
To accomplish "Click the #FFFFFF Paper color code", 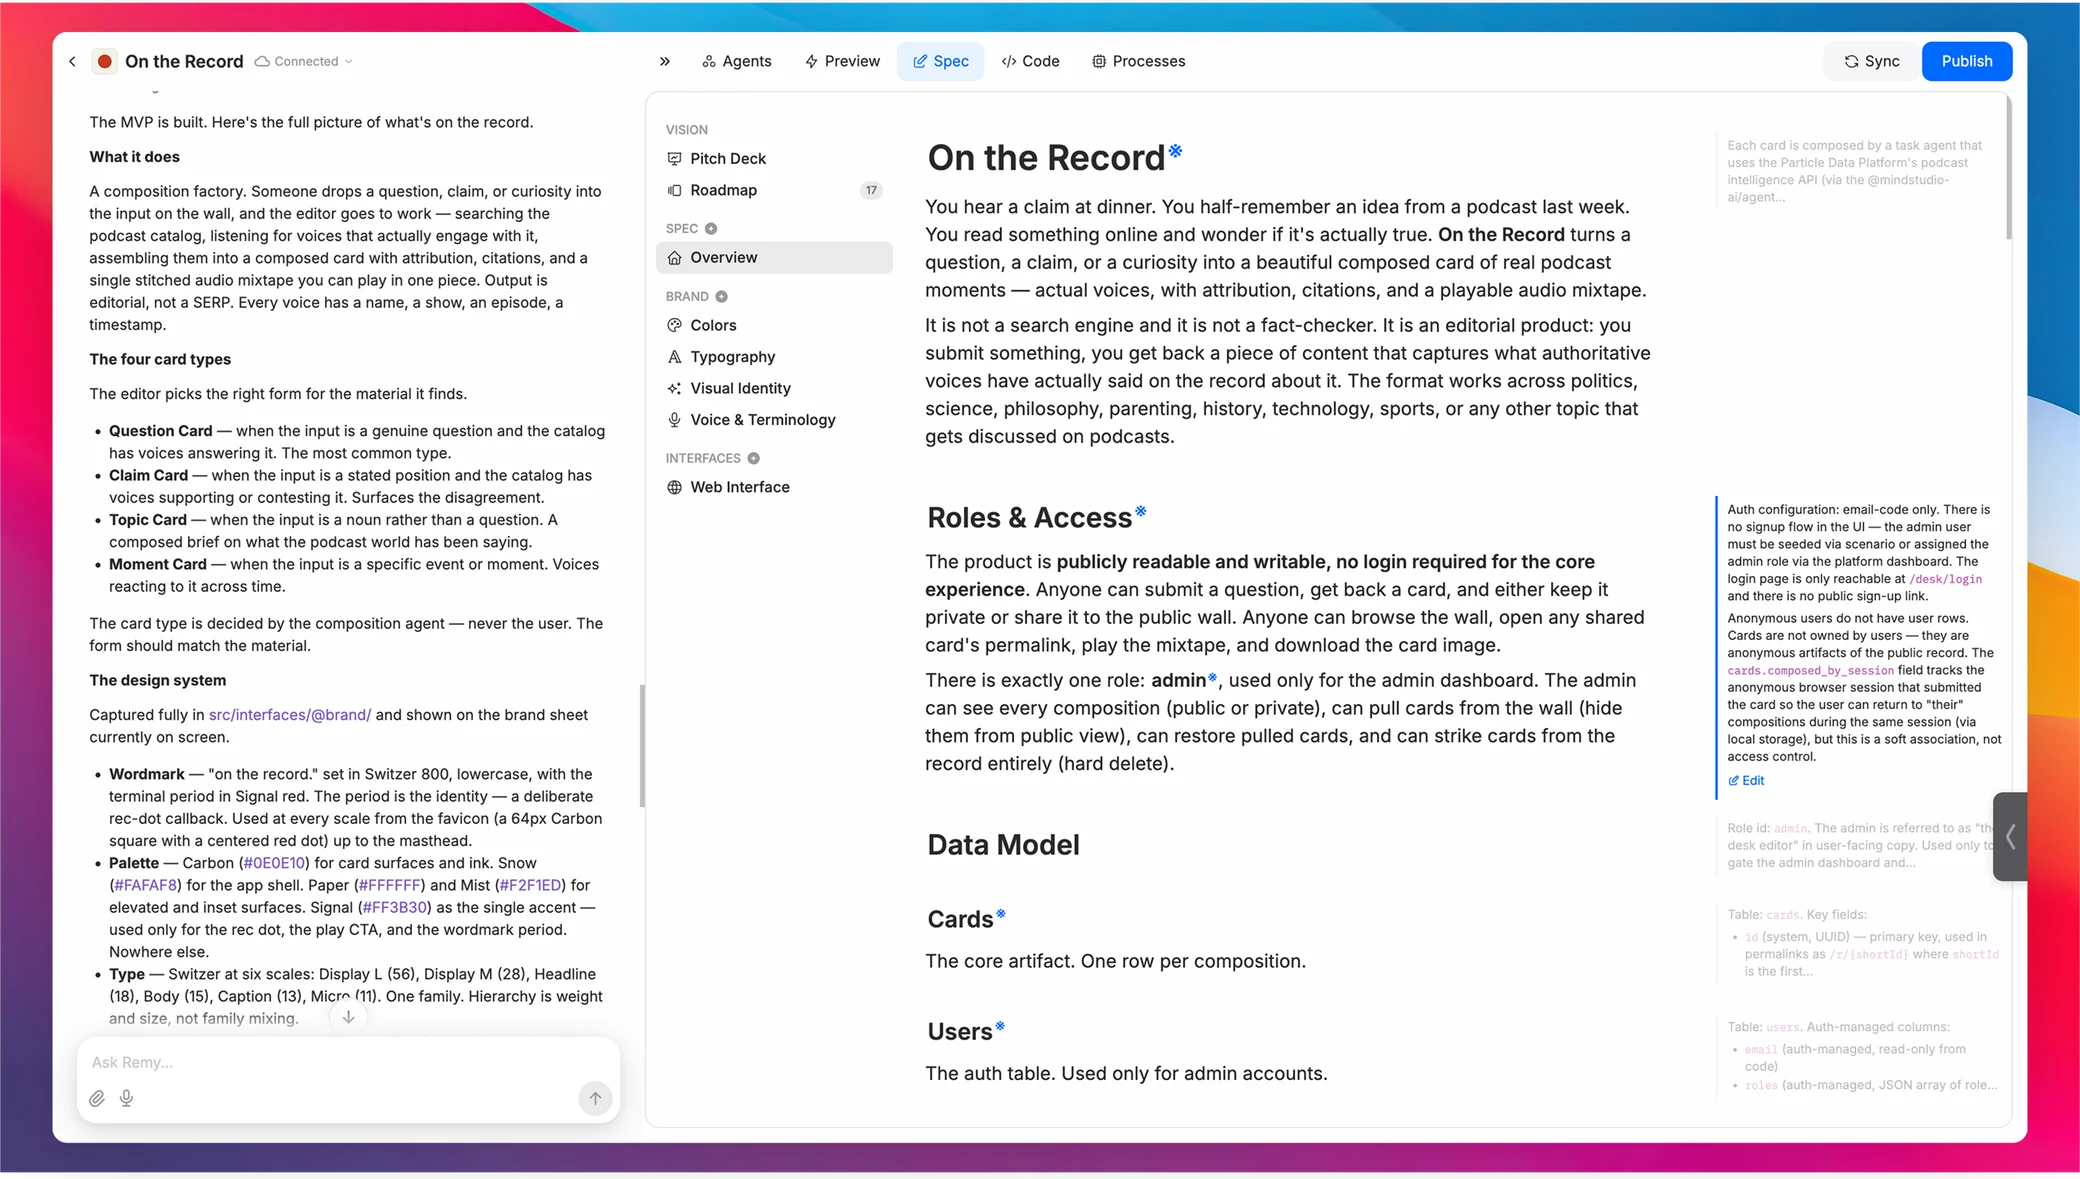I will coord(389,885).
